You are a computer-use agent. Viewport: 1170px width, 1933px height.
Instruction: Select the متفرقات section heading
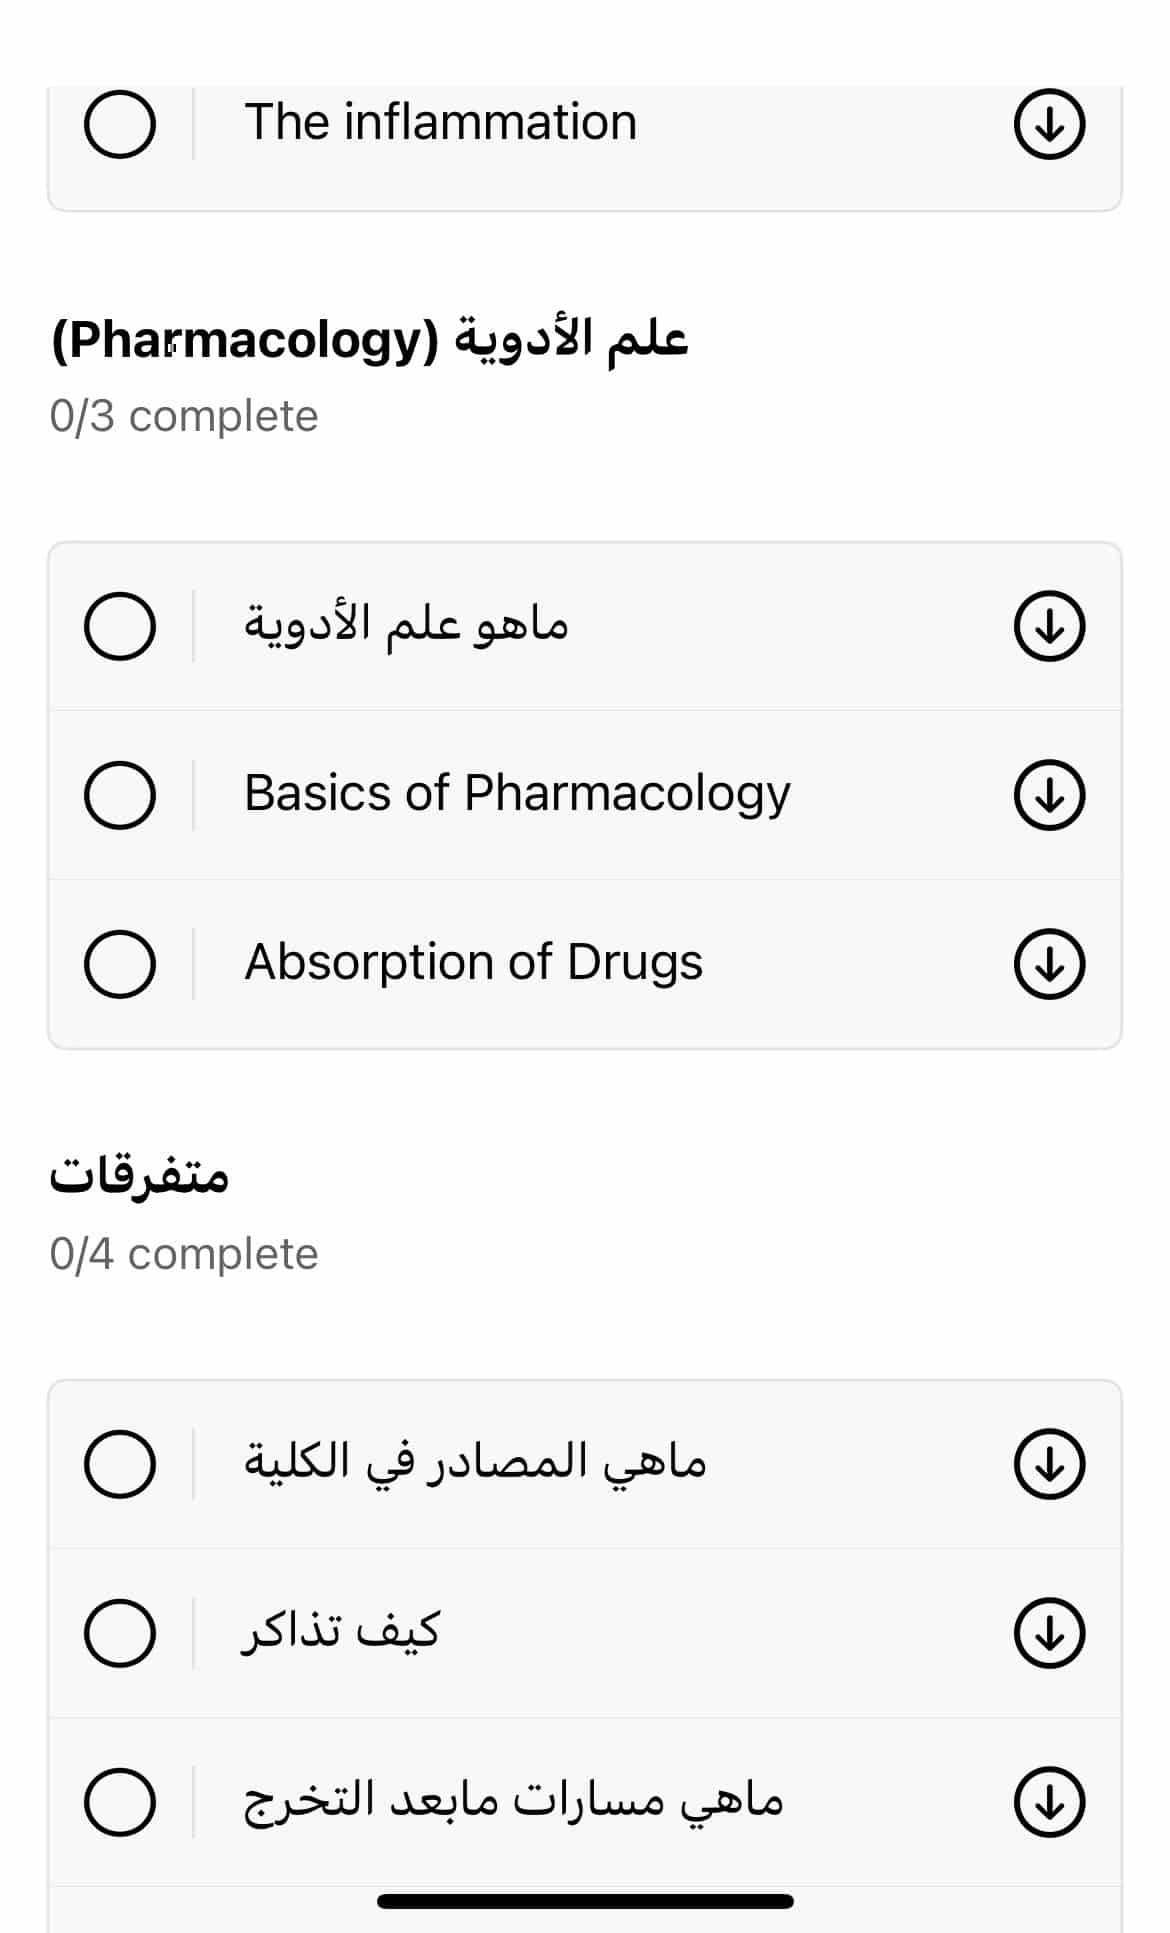[x=139, y=1174]
